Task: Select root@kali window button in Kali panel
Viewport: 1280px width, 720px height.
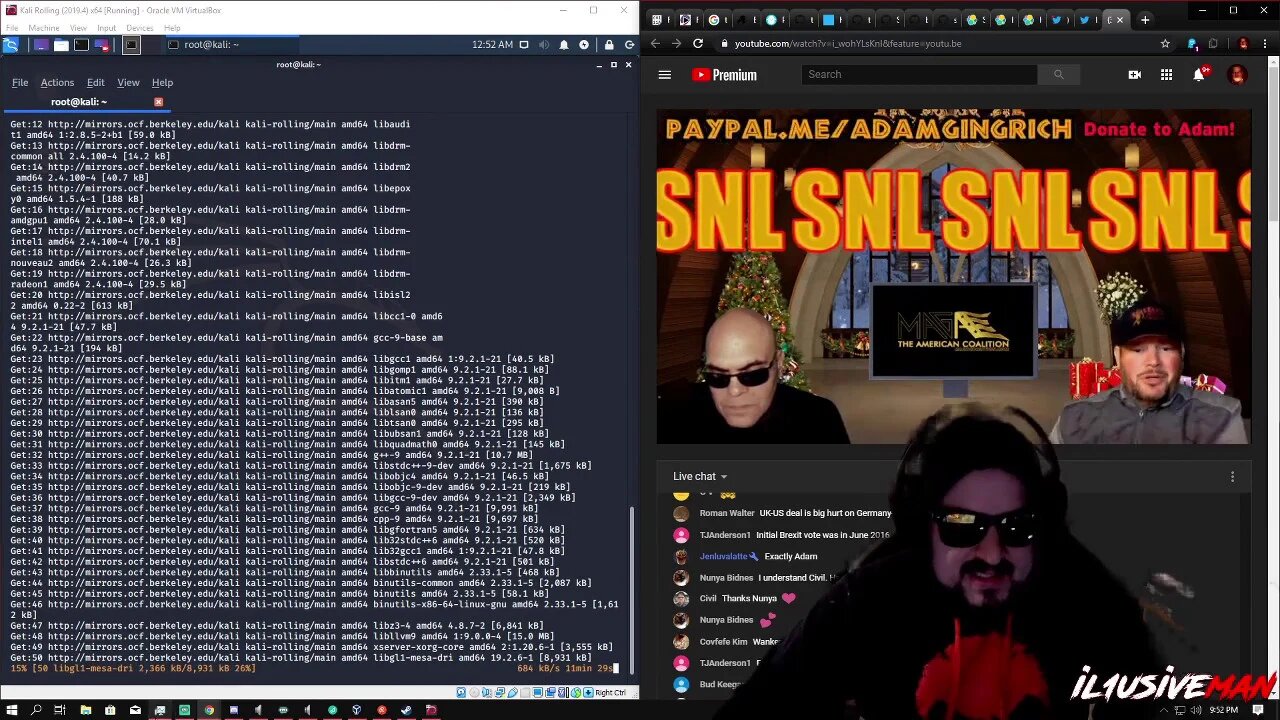Action: 230,44
